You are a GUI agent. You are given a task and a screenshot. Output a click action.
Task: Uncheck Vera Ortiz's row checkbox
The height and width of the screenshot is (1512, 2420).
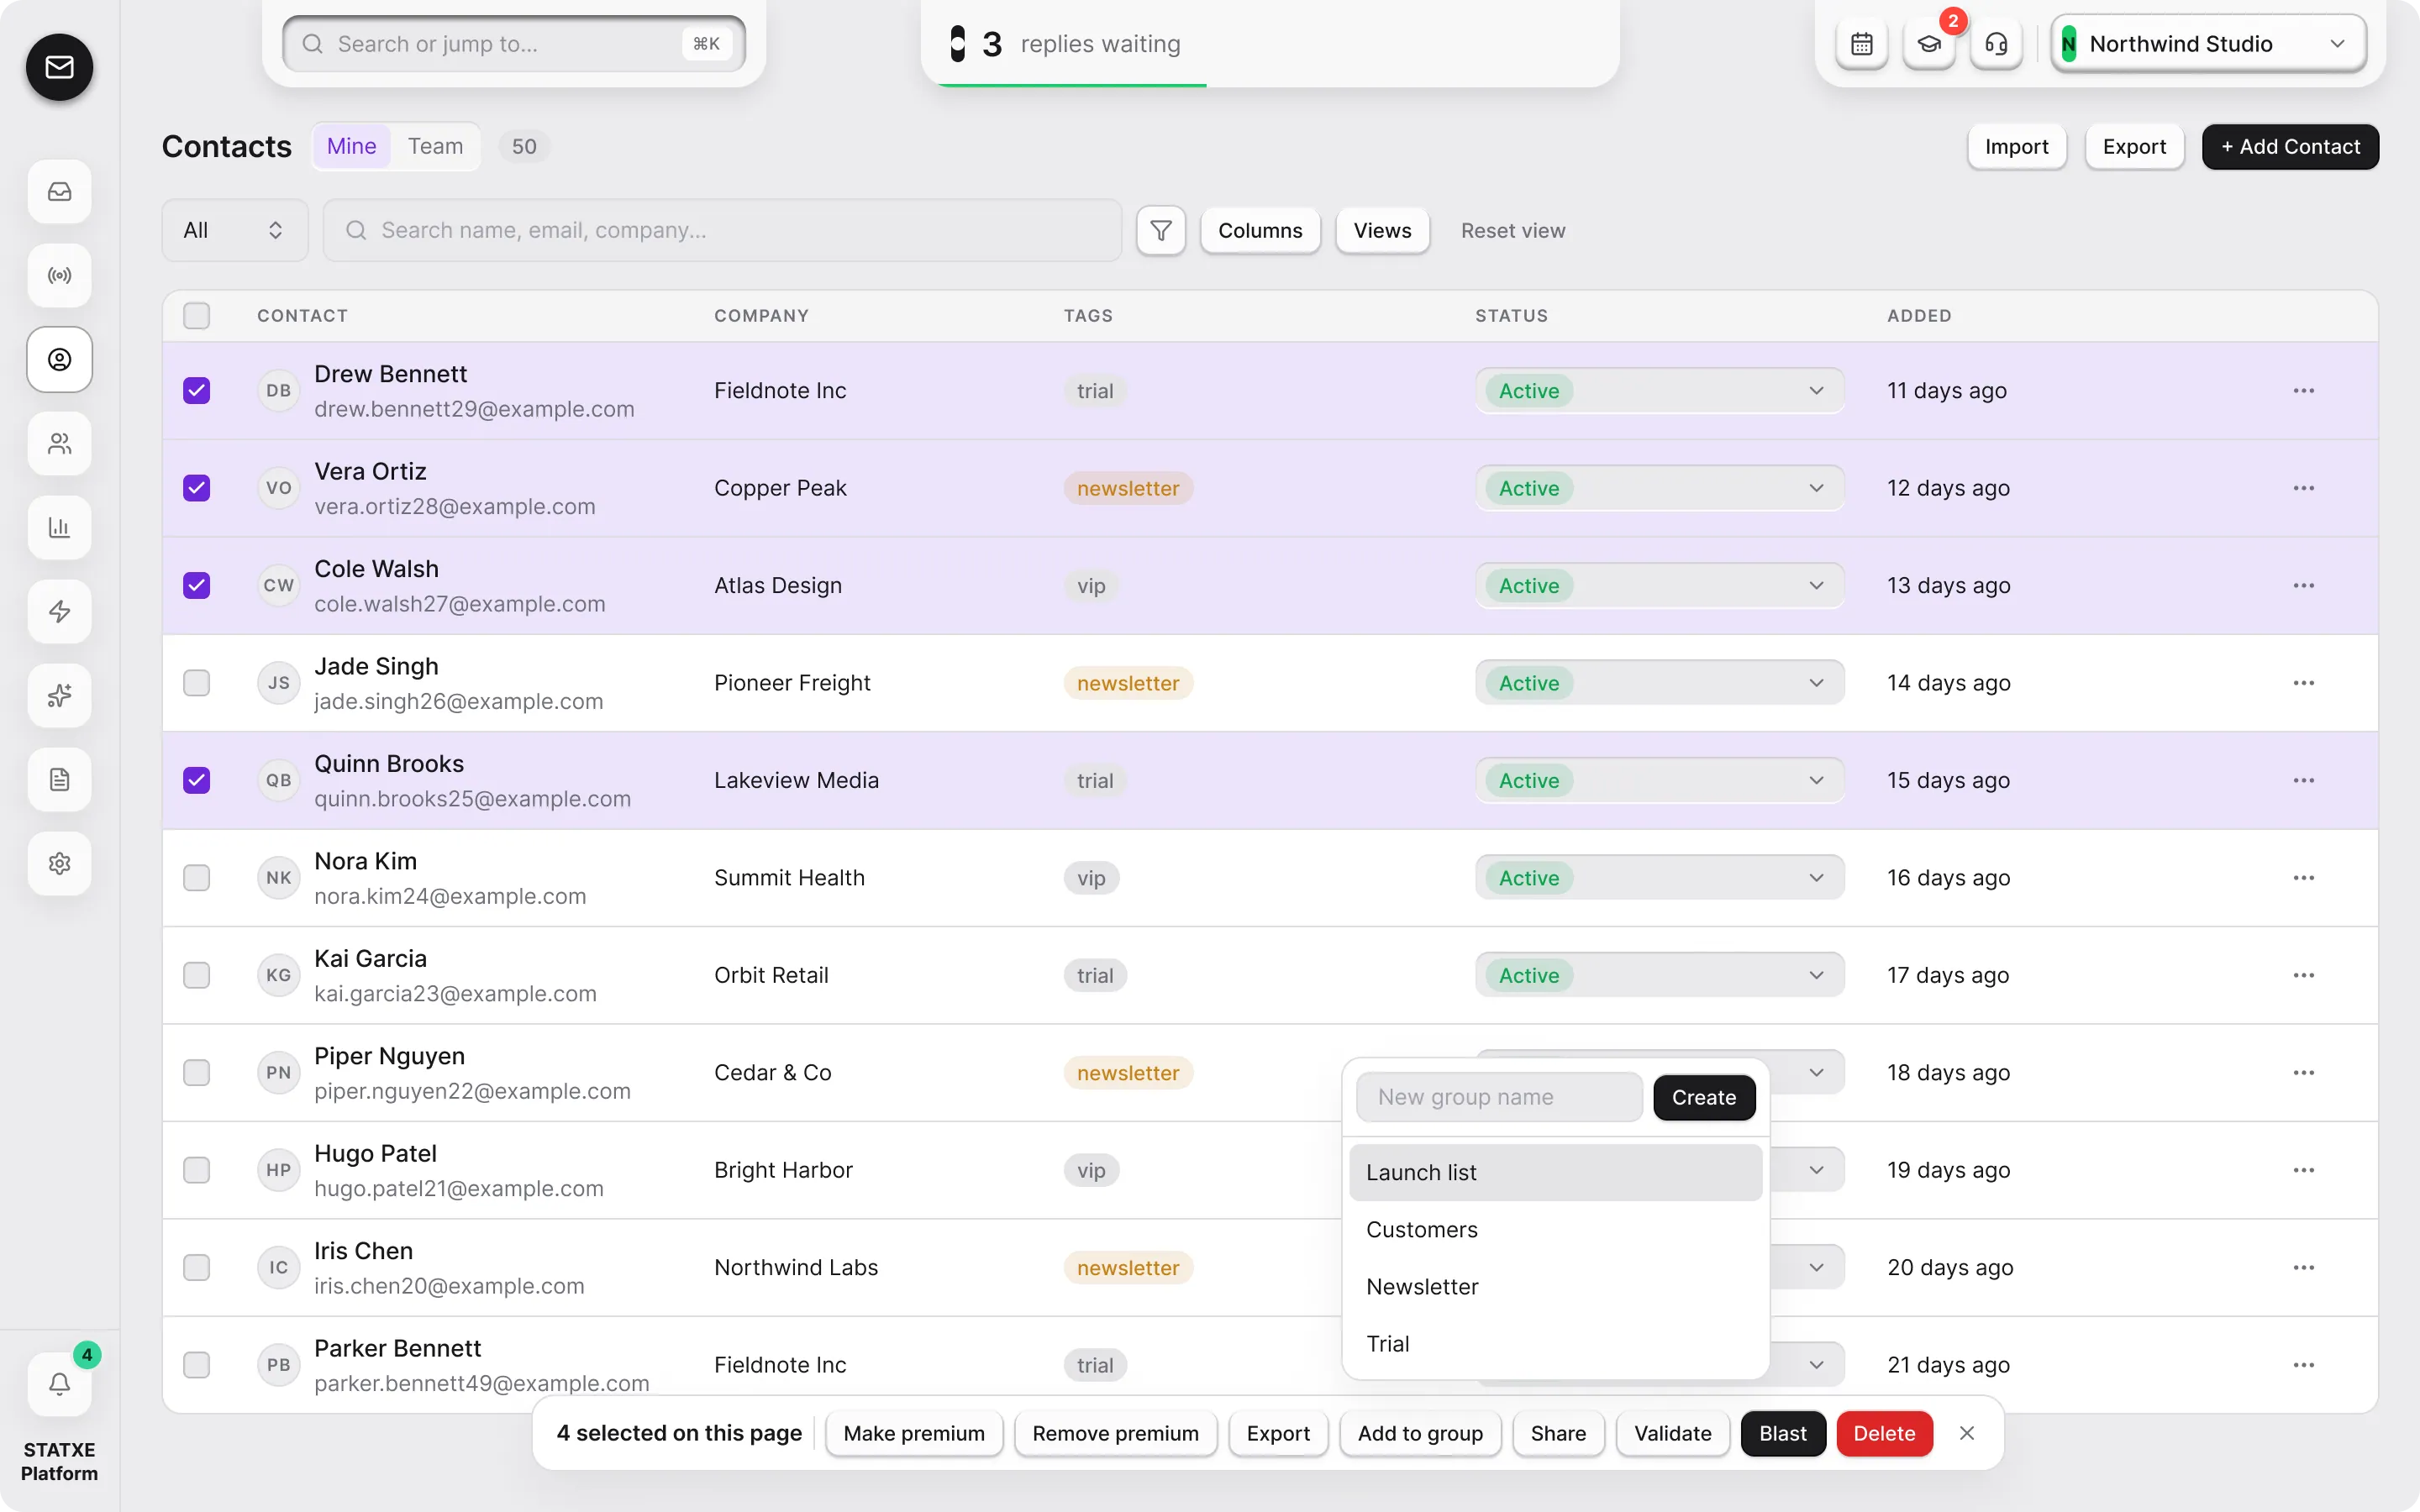[x=197, y=488]
